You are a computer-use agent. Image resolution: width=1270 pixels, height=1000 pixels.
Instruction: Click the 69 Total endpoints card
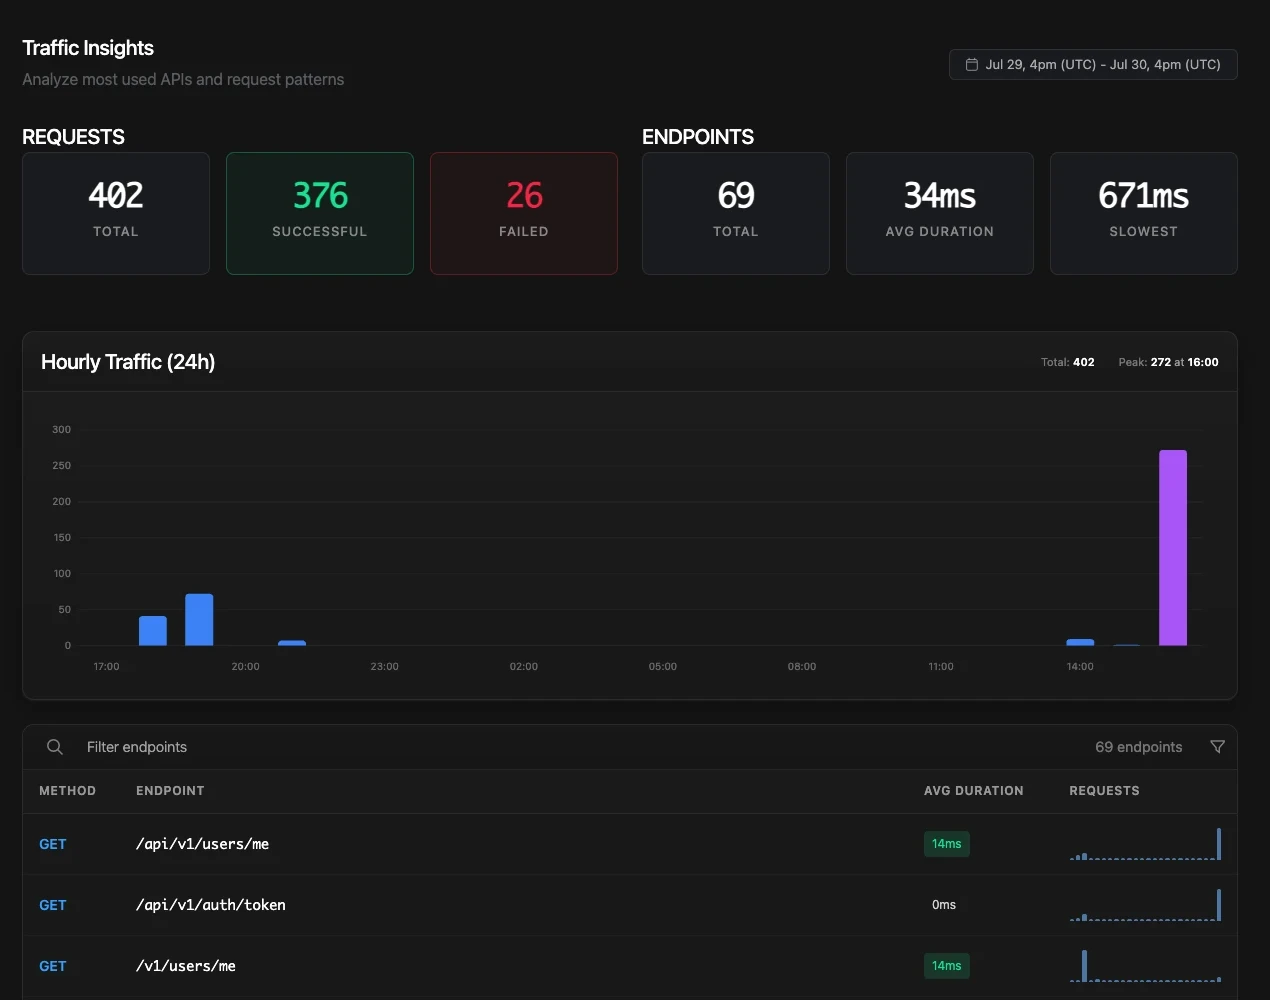[736, 213]
